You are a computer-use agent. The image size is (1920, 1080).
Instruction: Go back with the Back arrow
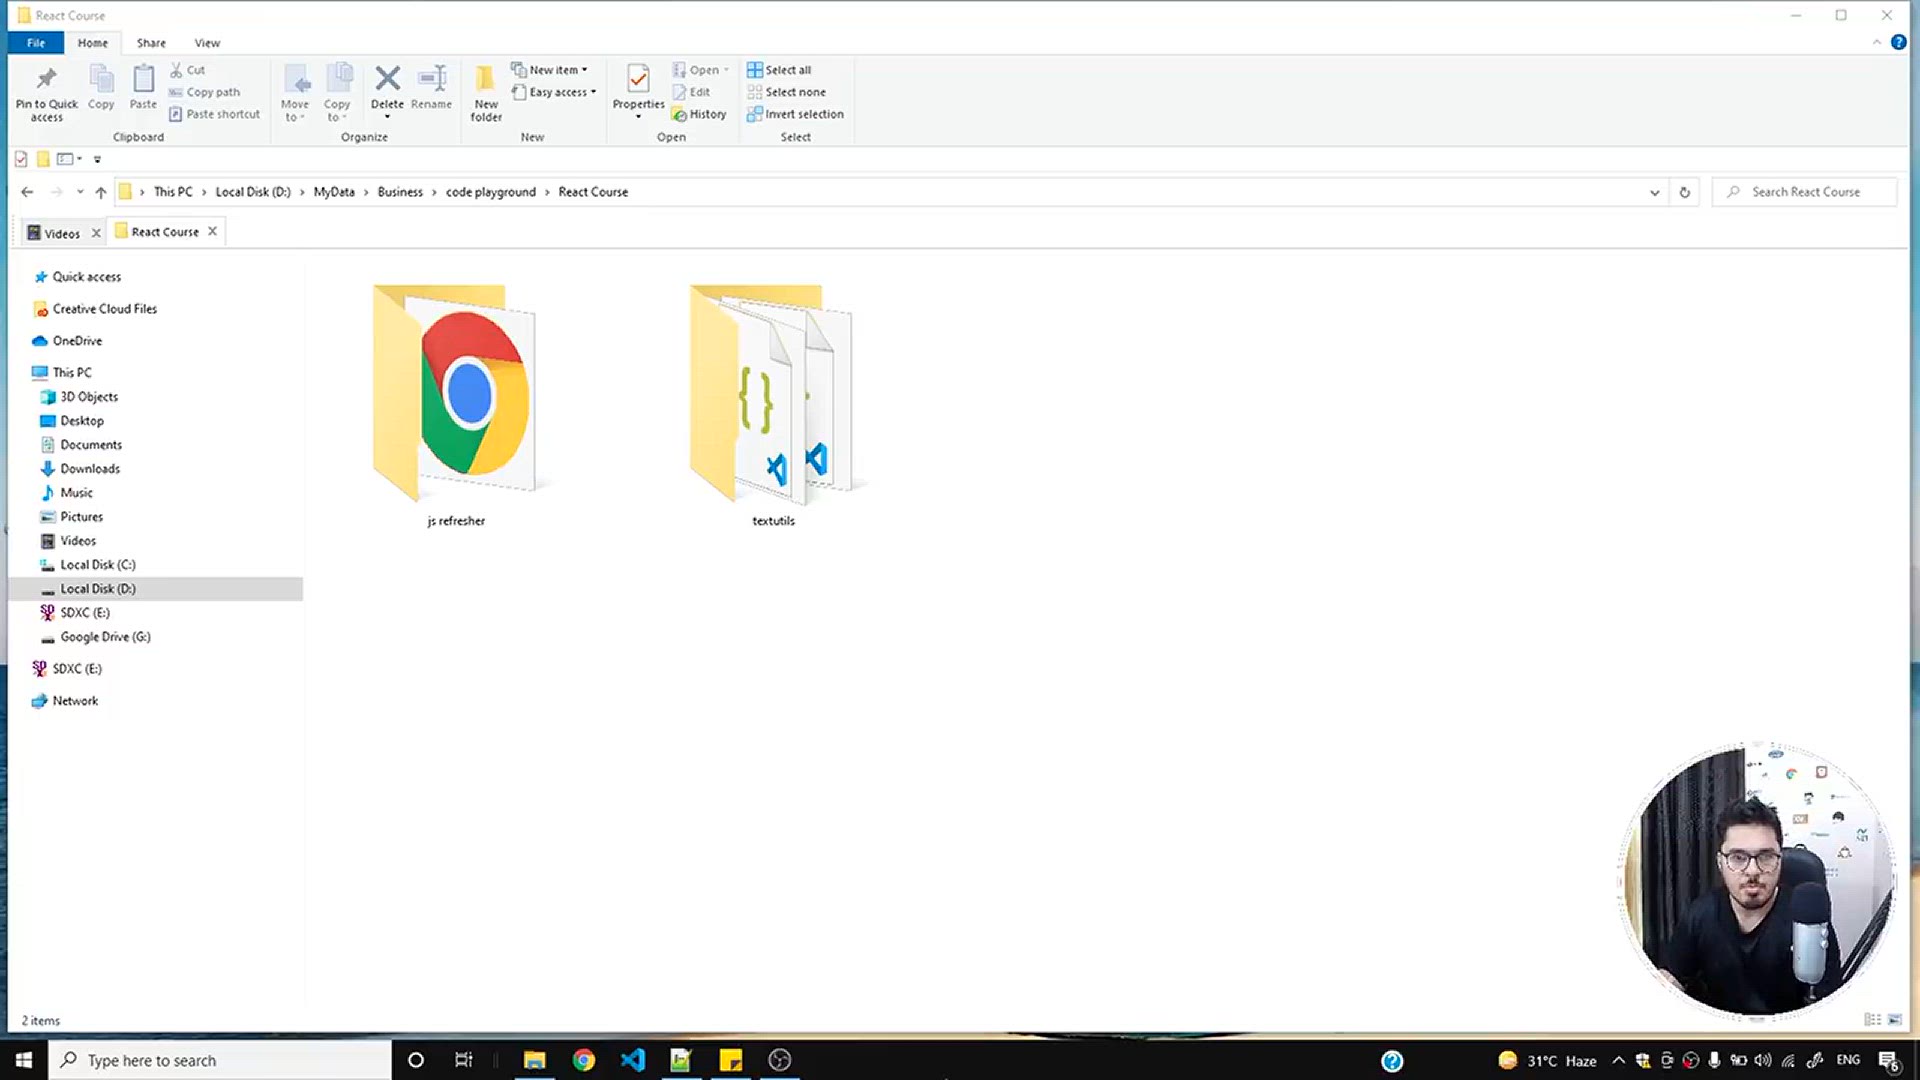coord(27,192)
